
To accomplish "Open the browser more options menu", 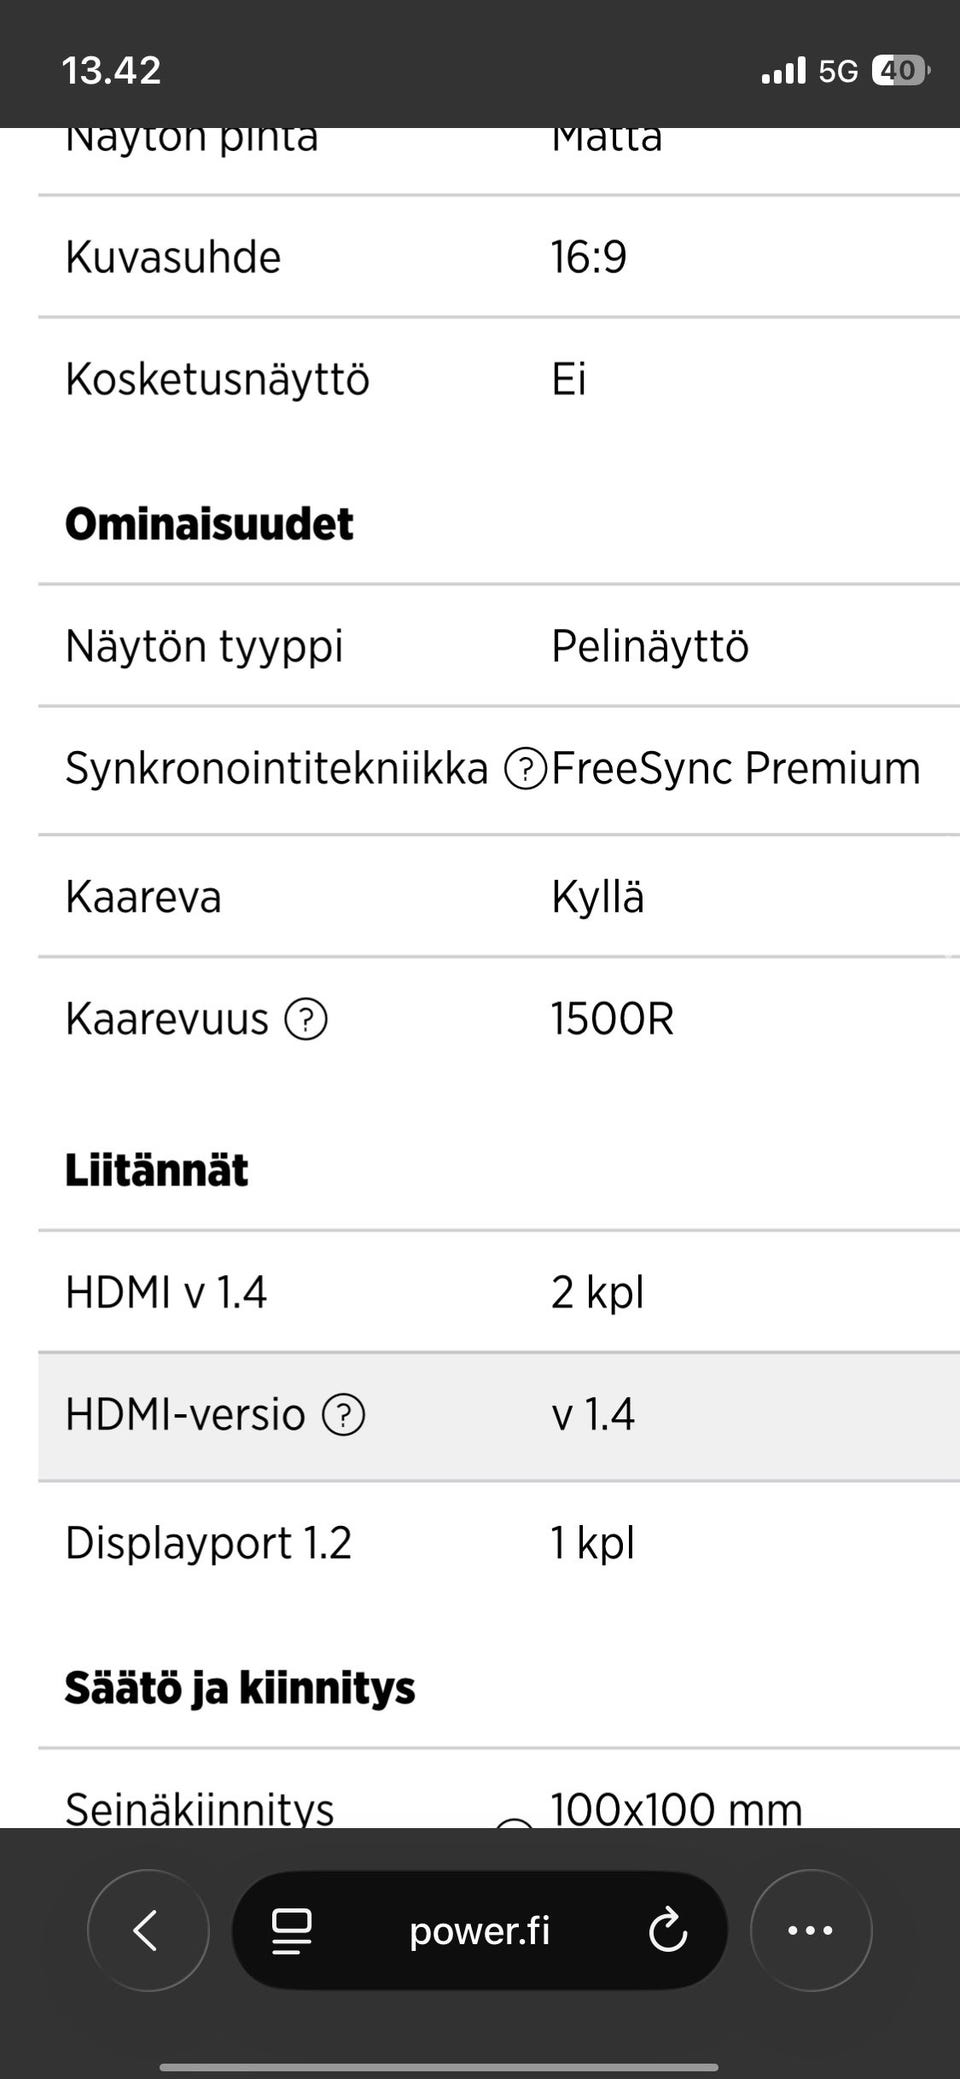I will [x=811, y=1930].
